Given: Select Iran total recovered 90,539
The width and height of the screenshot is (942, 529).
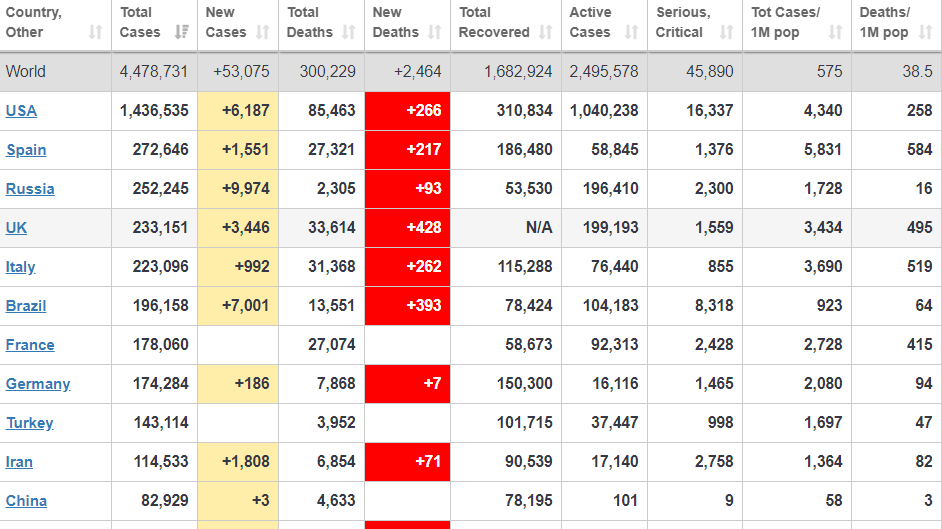Looking at the screenshot, I should pyautogui.click(x=529, y=462).
